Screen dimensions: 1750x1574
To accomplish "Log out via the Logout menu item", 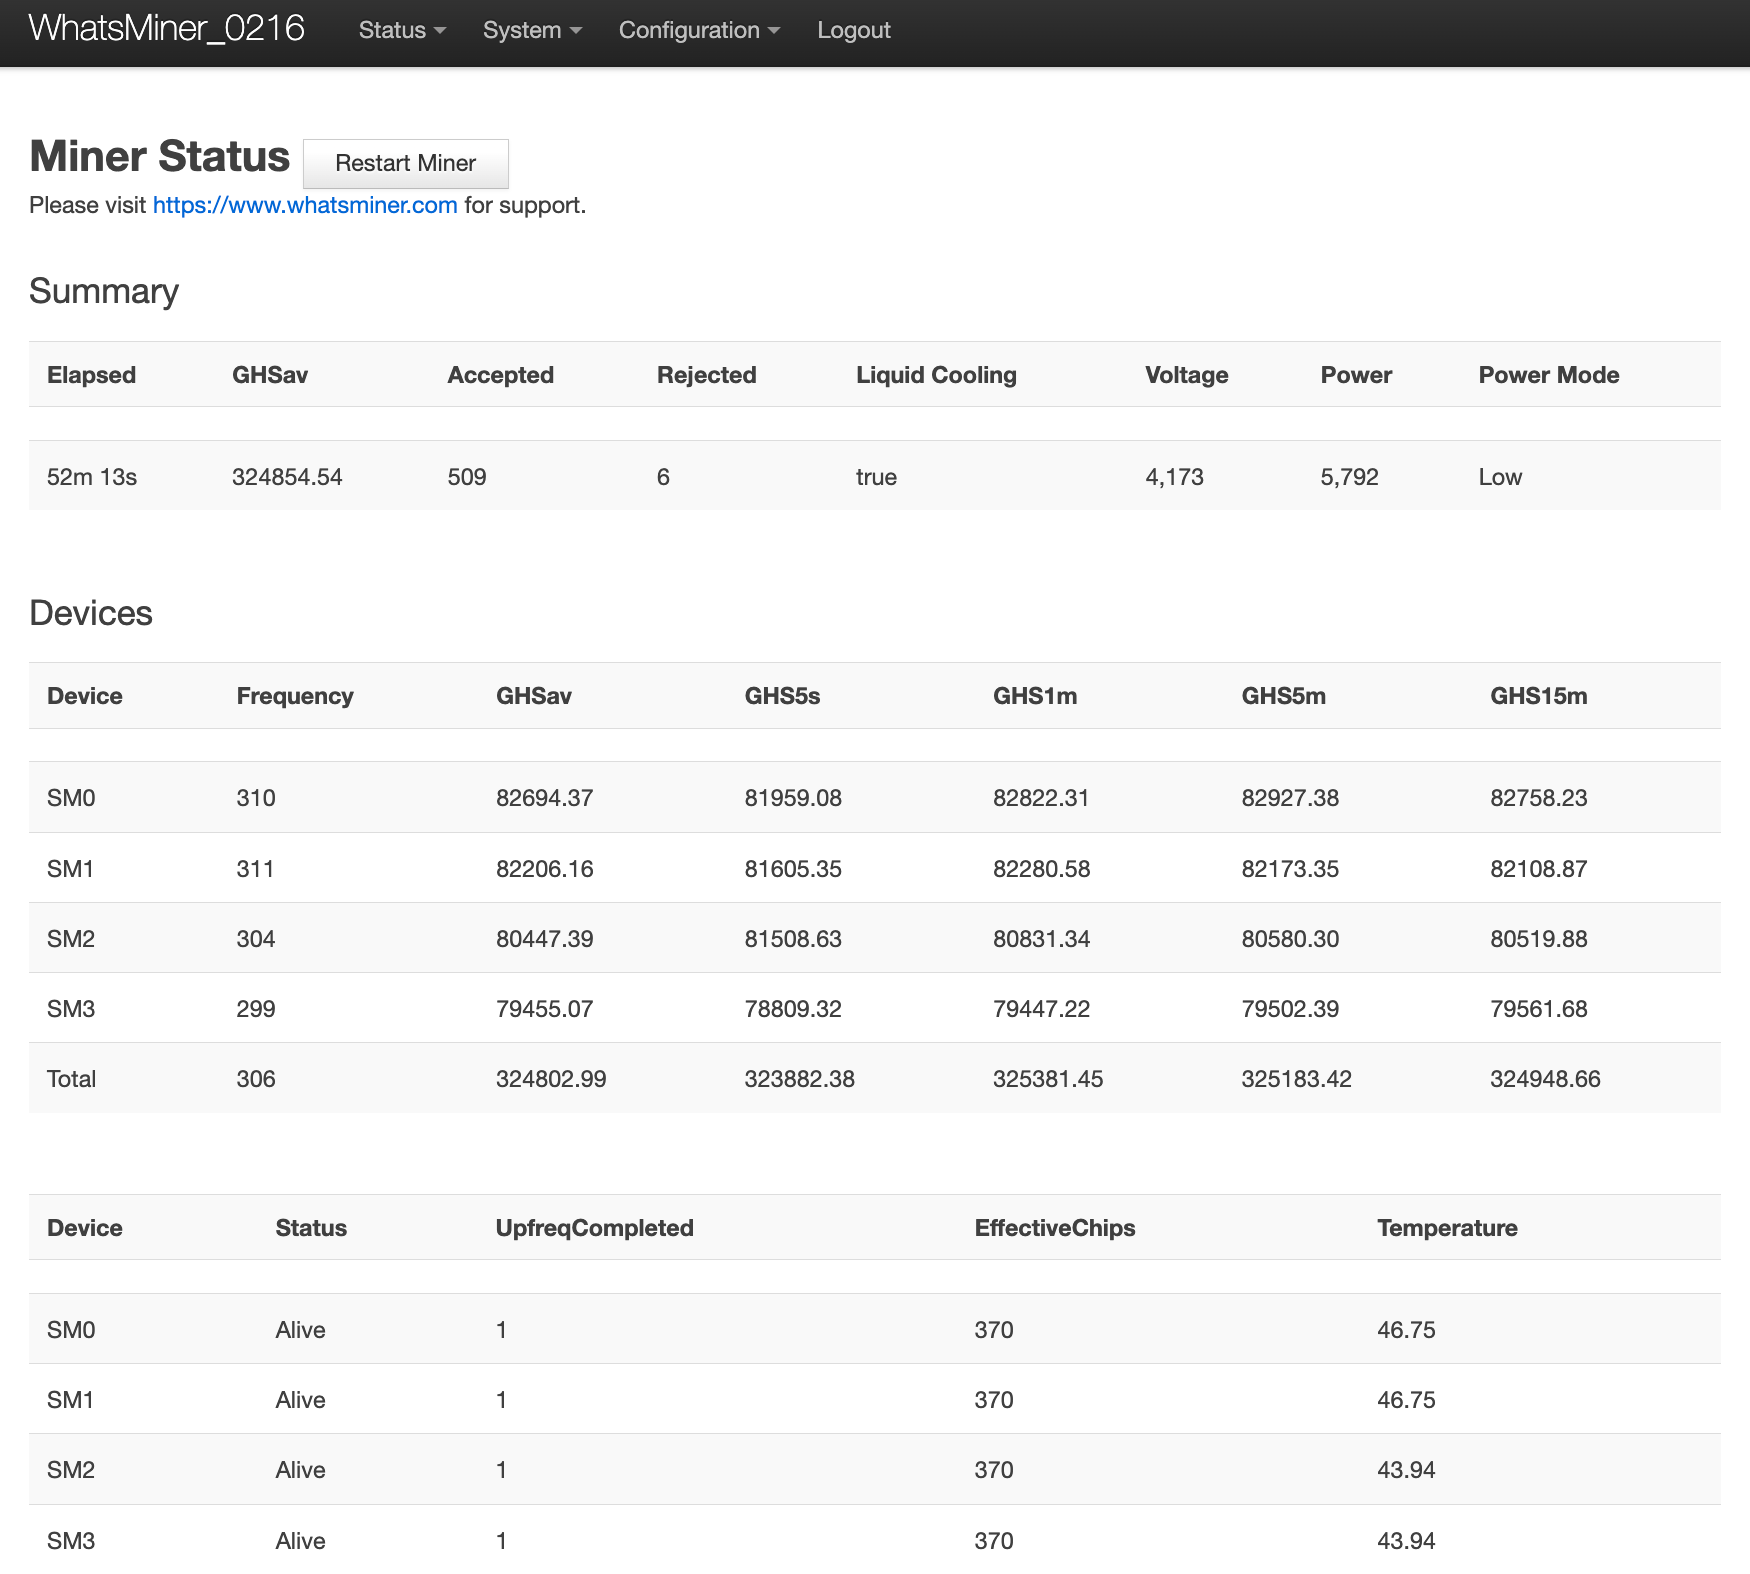I will pyautogui.click(x=854, y=30).
